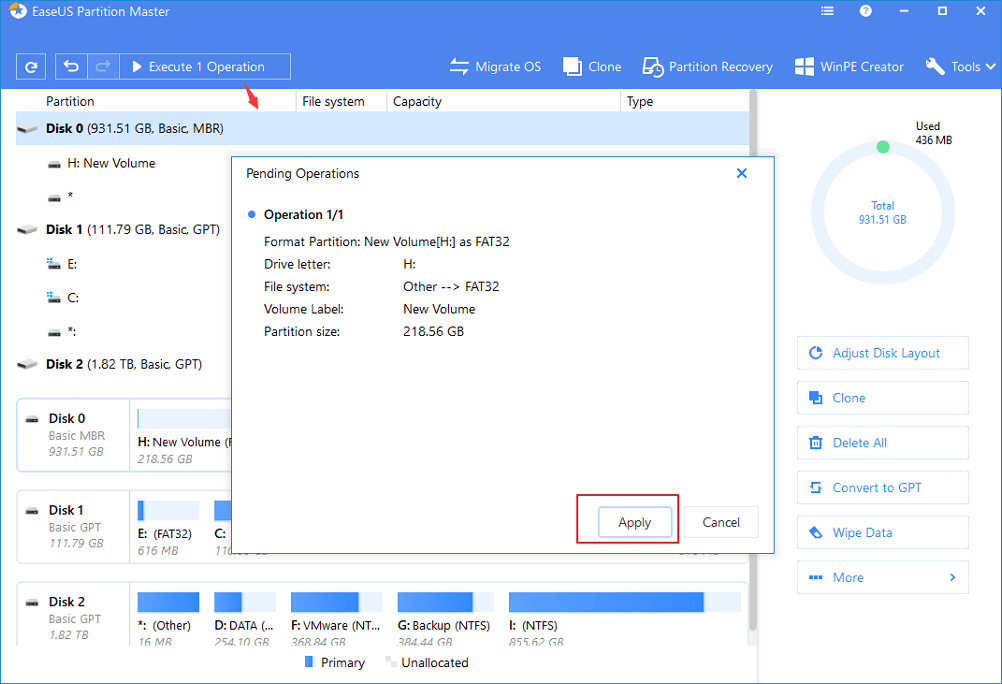
Task: Open the Clone tool in toolbar
Action: pyautogui.click(x=592, y=66)
